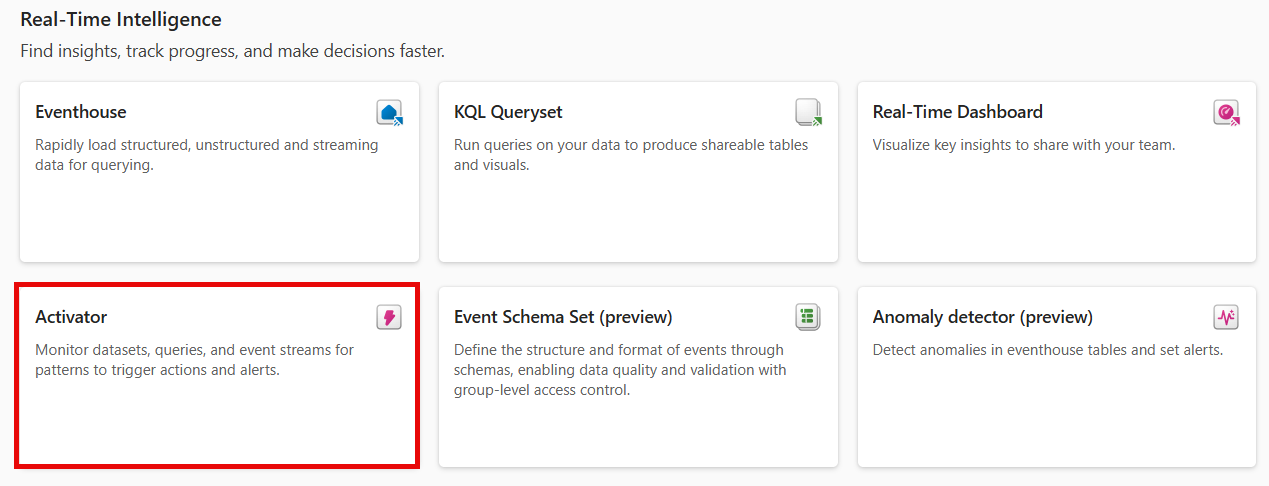Open the KQL Queryset title
1269x486 pixels.
[x=508, y=112]
